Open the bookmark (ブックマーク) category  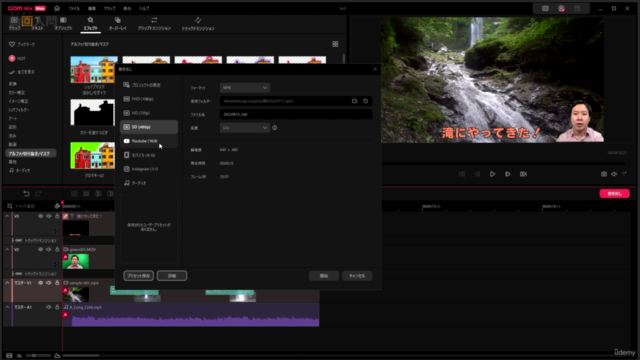point(22,44)
